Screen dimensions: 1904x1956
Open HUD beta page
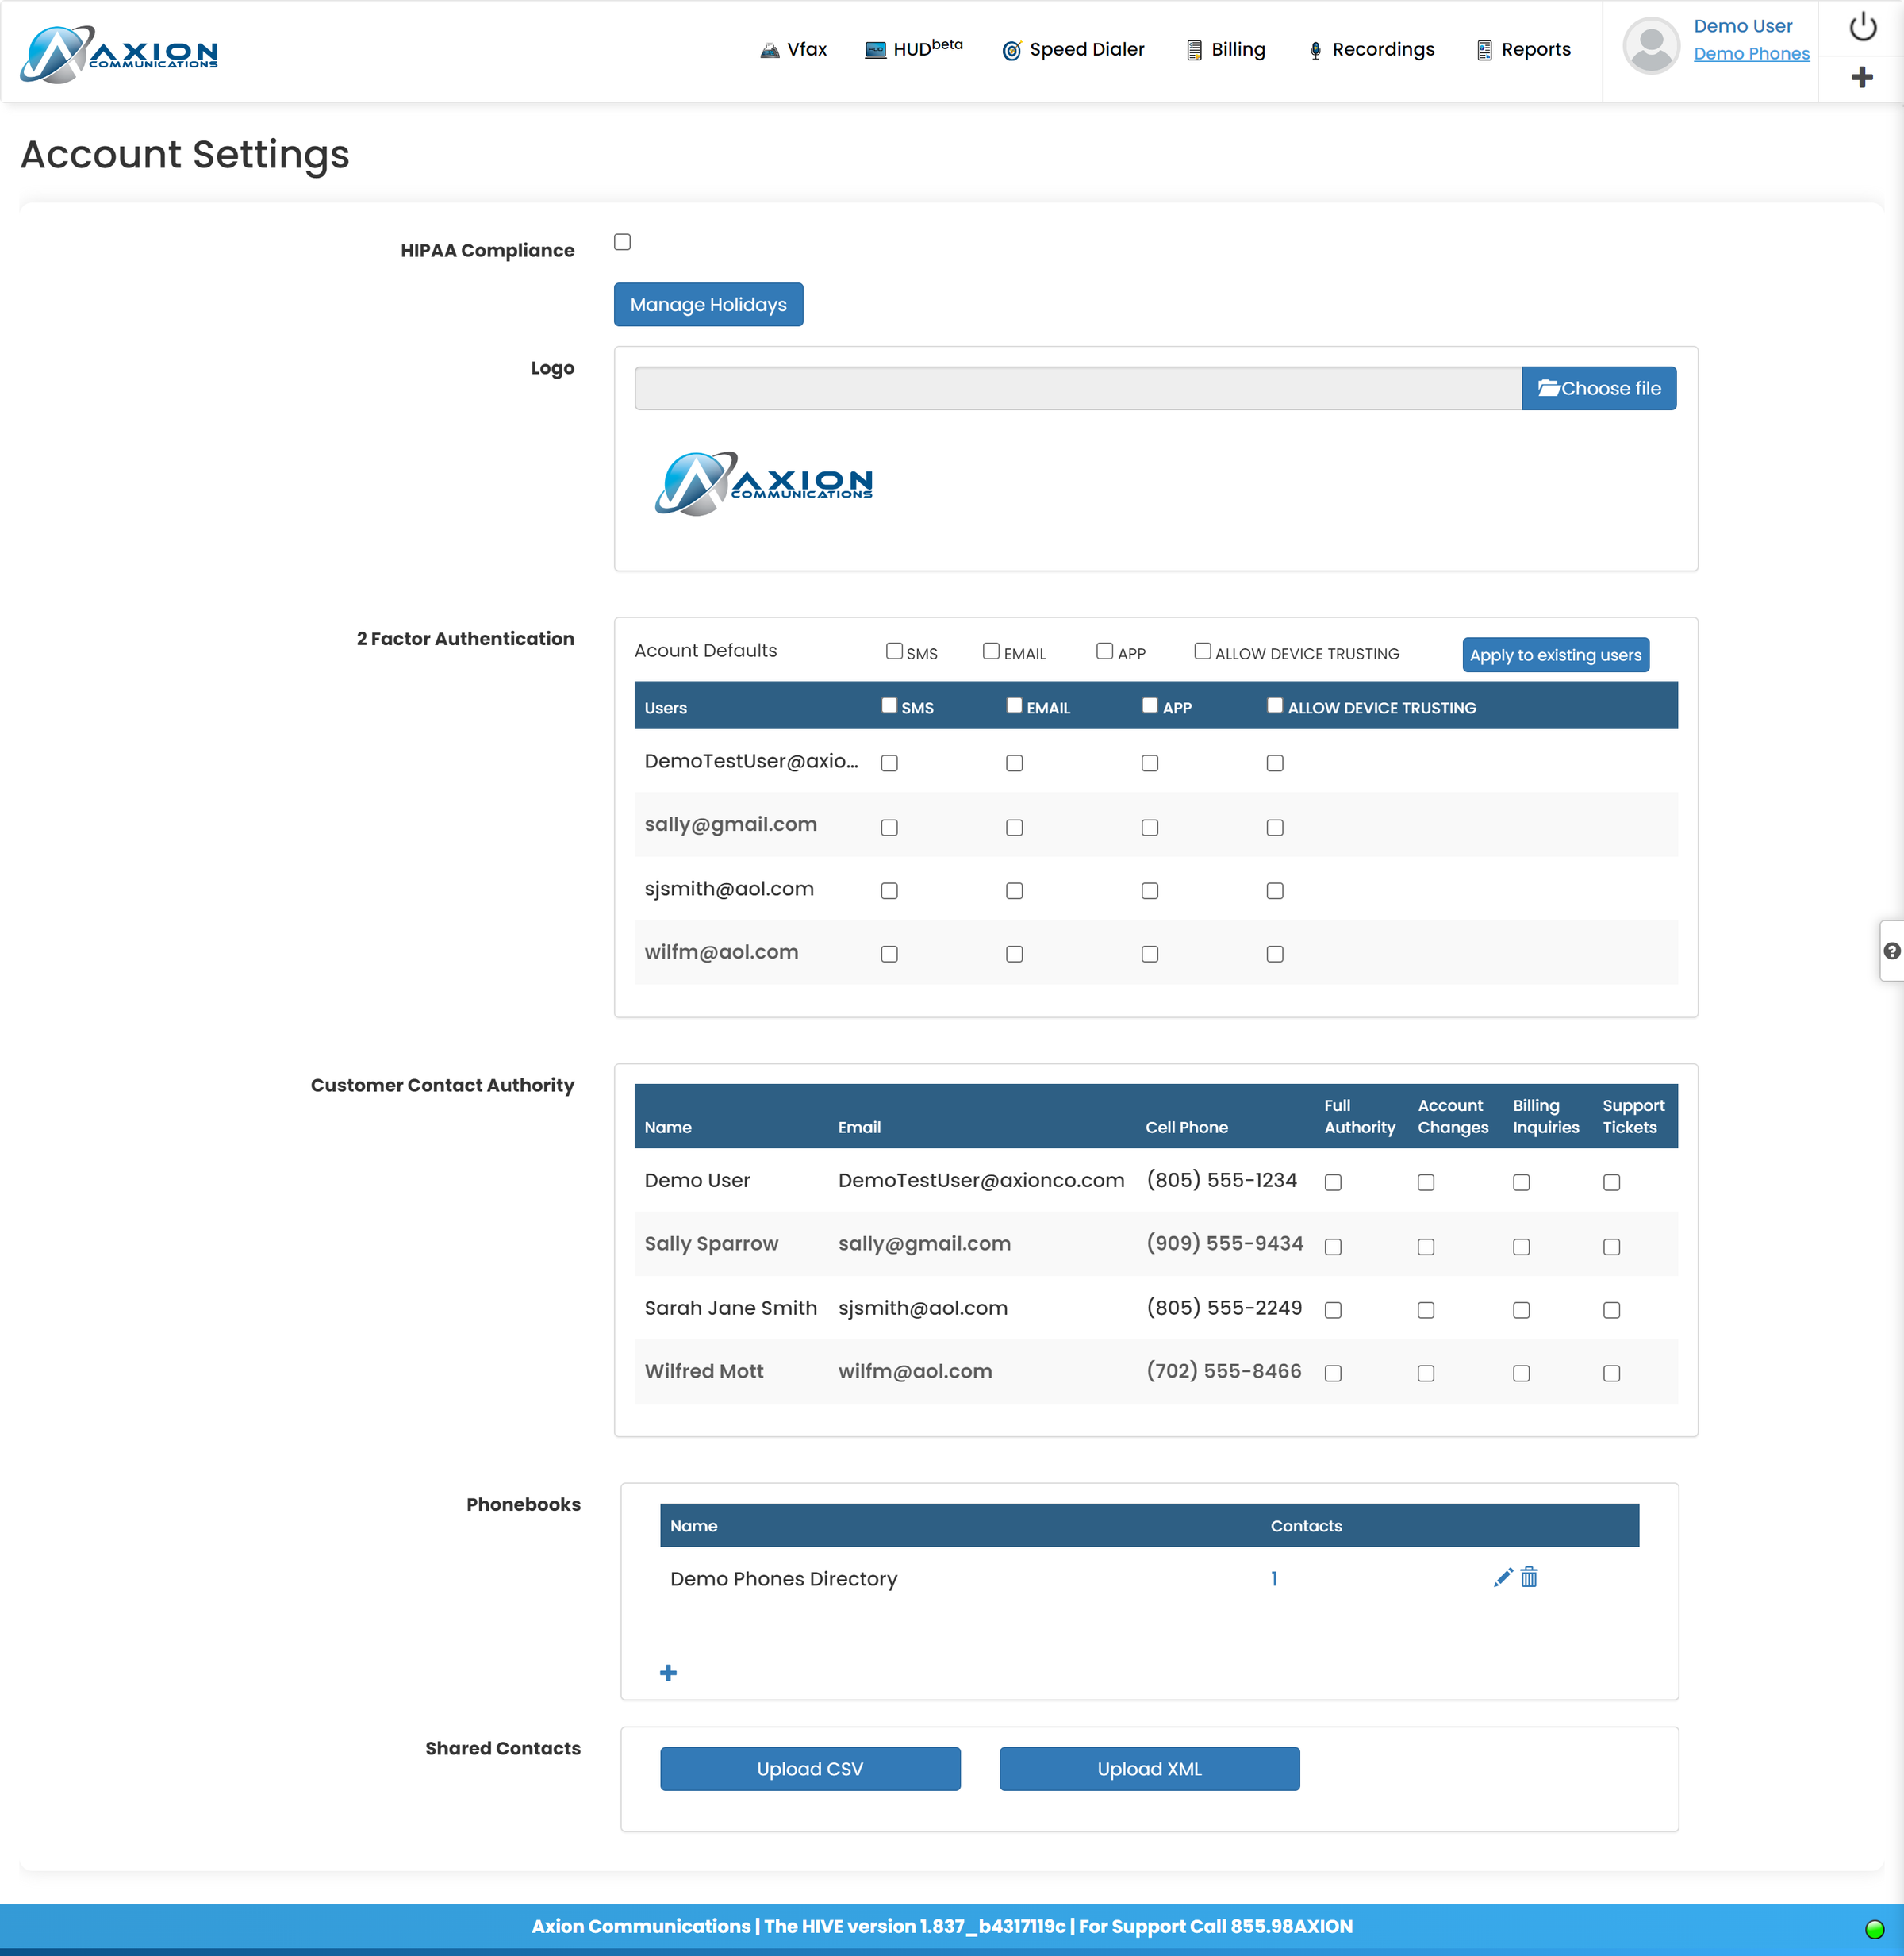(913, 49)
